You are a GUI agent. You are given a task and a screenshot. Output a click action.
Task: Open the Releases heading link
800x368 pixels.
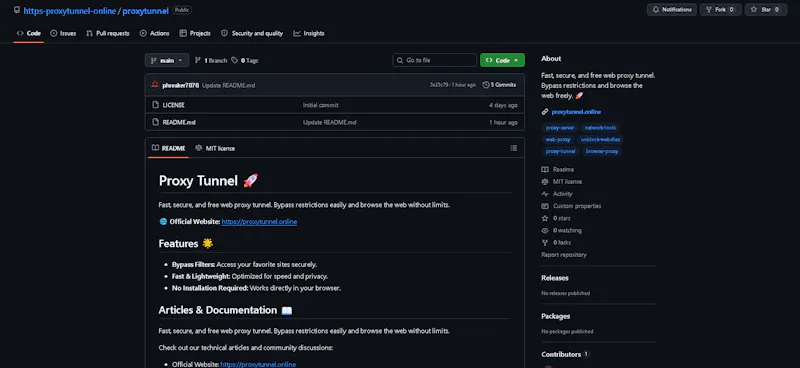point(555,278)
